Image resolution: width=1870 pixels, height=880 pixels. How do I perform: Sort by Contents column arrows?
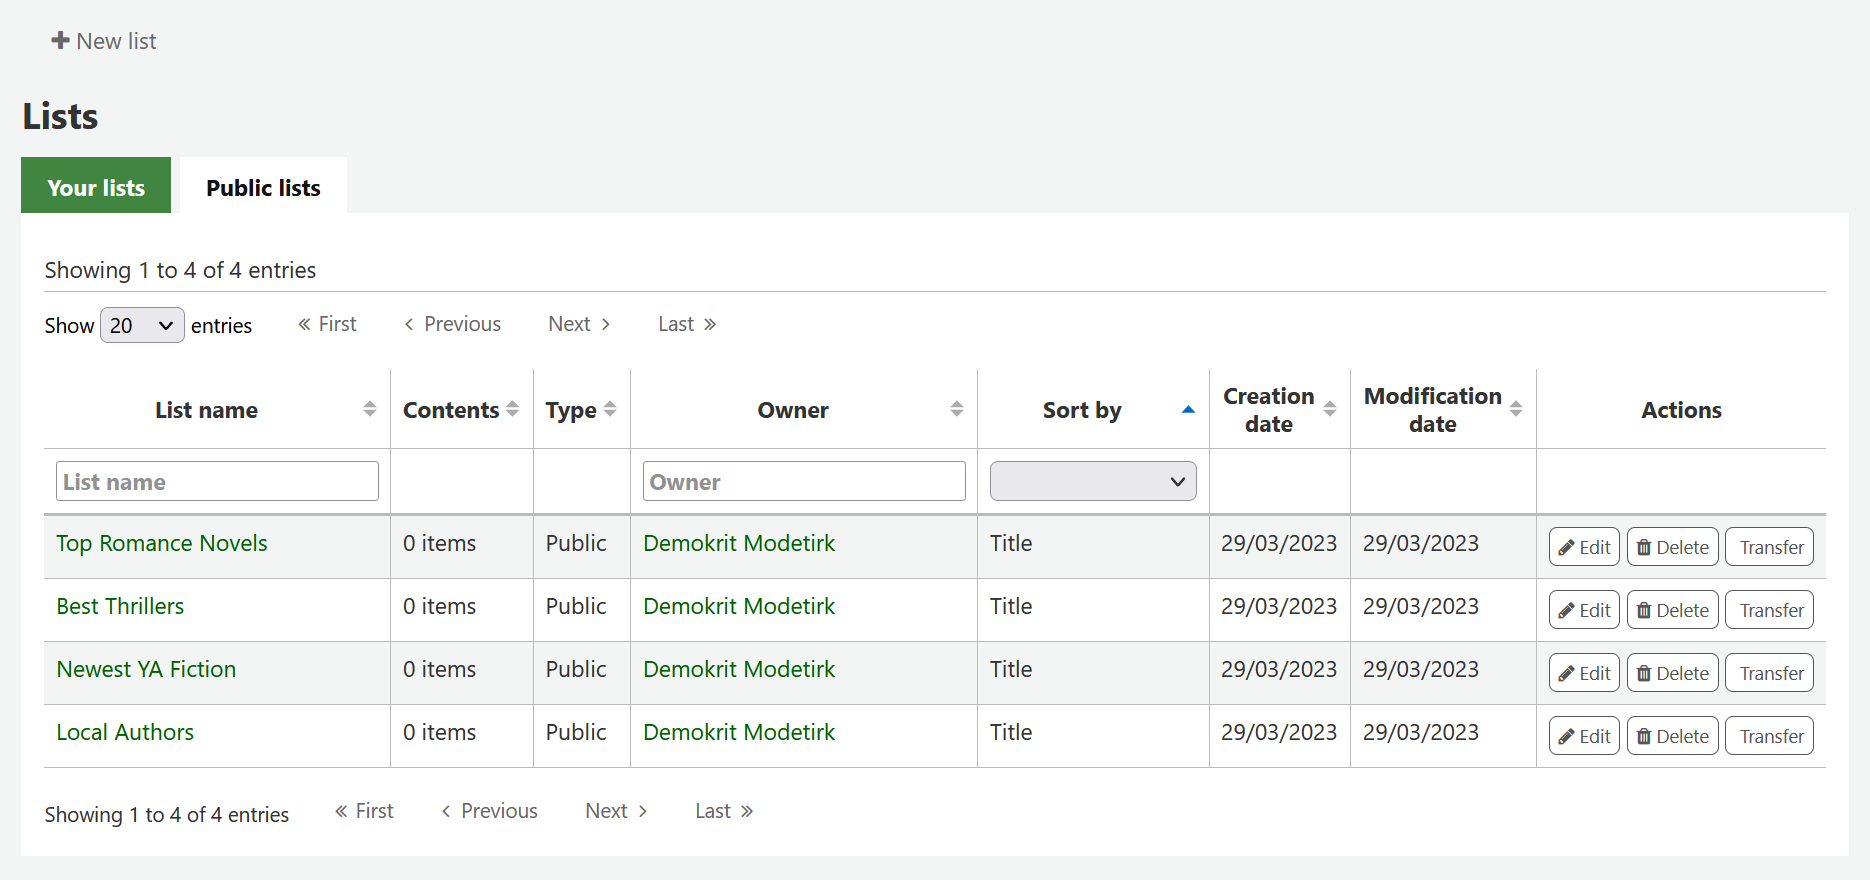[x=513, y=409]
